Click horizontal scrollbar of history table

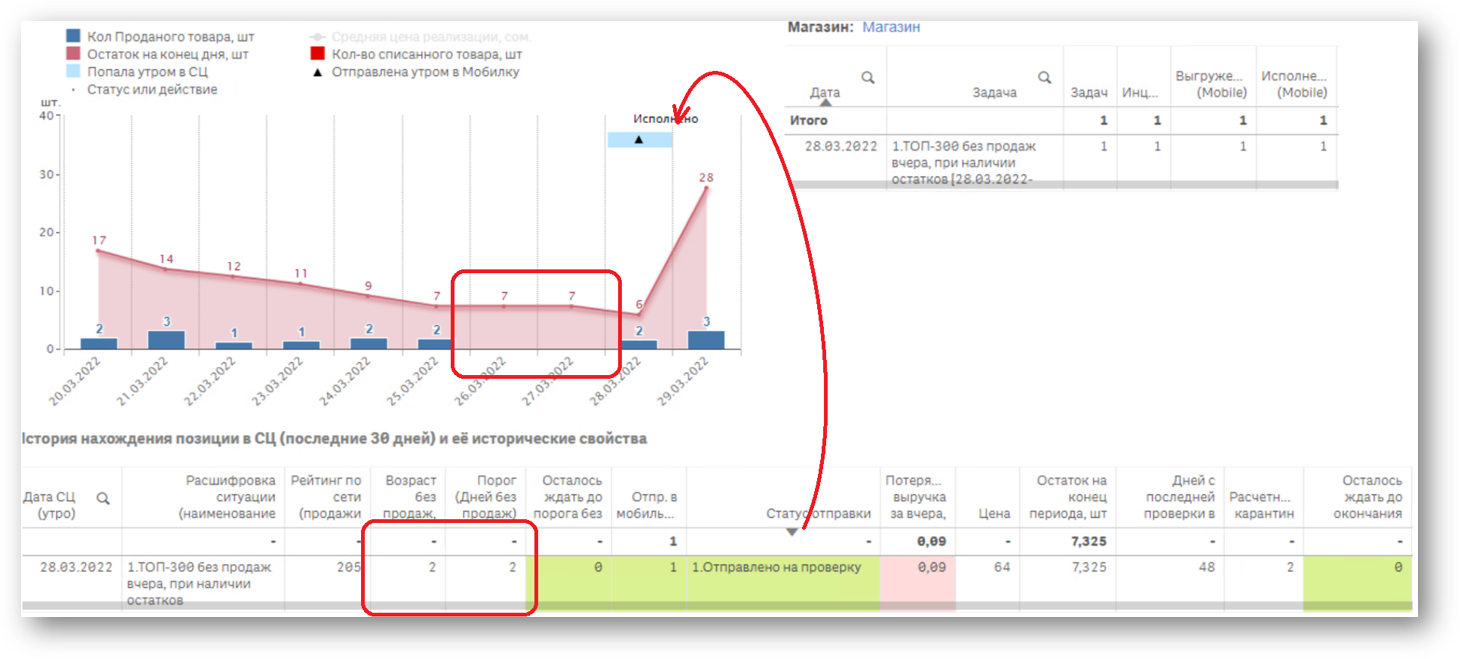coord(716,606)
